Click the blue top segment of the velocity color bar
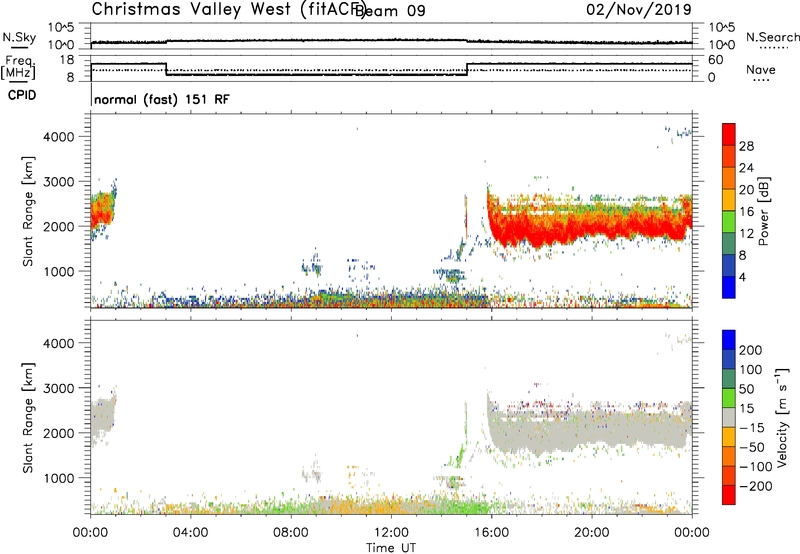The width and height of the screenshot is (800, 554). [729, 340]
